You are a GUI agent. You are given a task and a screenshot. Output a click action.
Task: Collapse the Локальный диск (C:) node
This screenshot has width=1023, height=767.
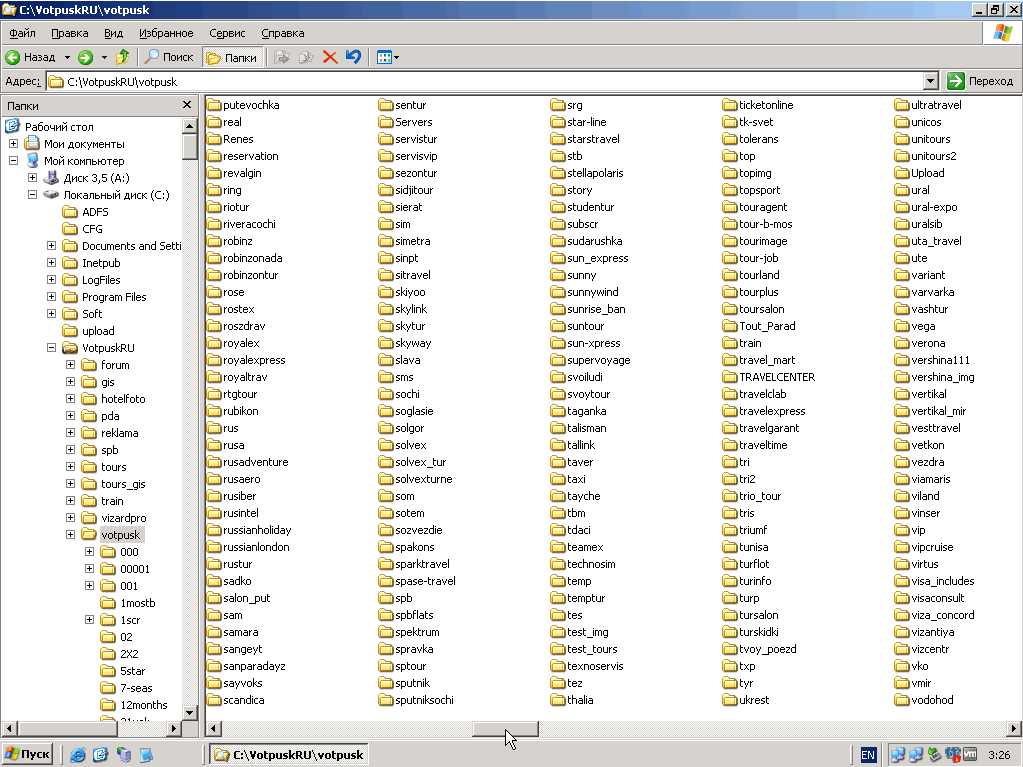pos(32,194)
